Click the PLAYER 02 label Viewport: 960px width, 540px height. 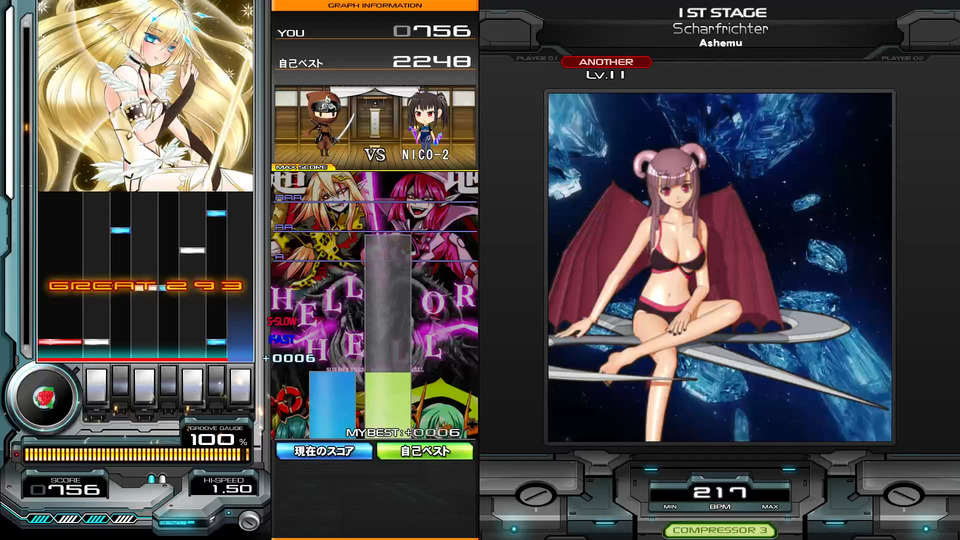(x=902, y=59)
